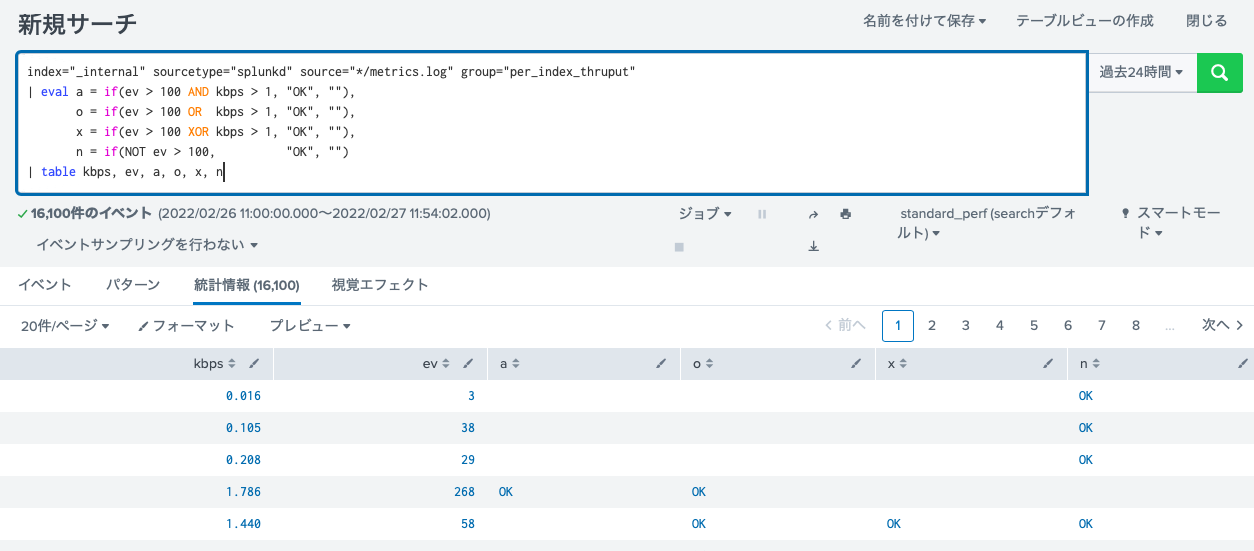Click the kbps value 1.786
The width and height of the screenshot is (1254, 551).
coord(243,492)
